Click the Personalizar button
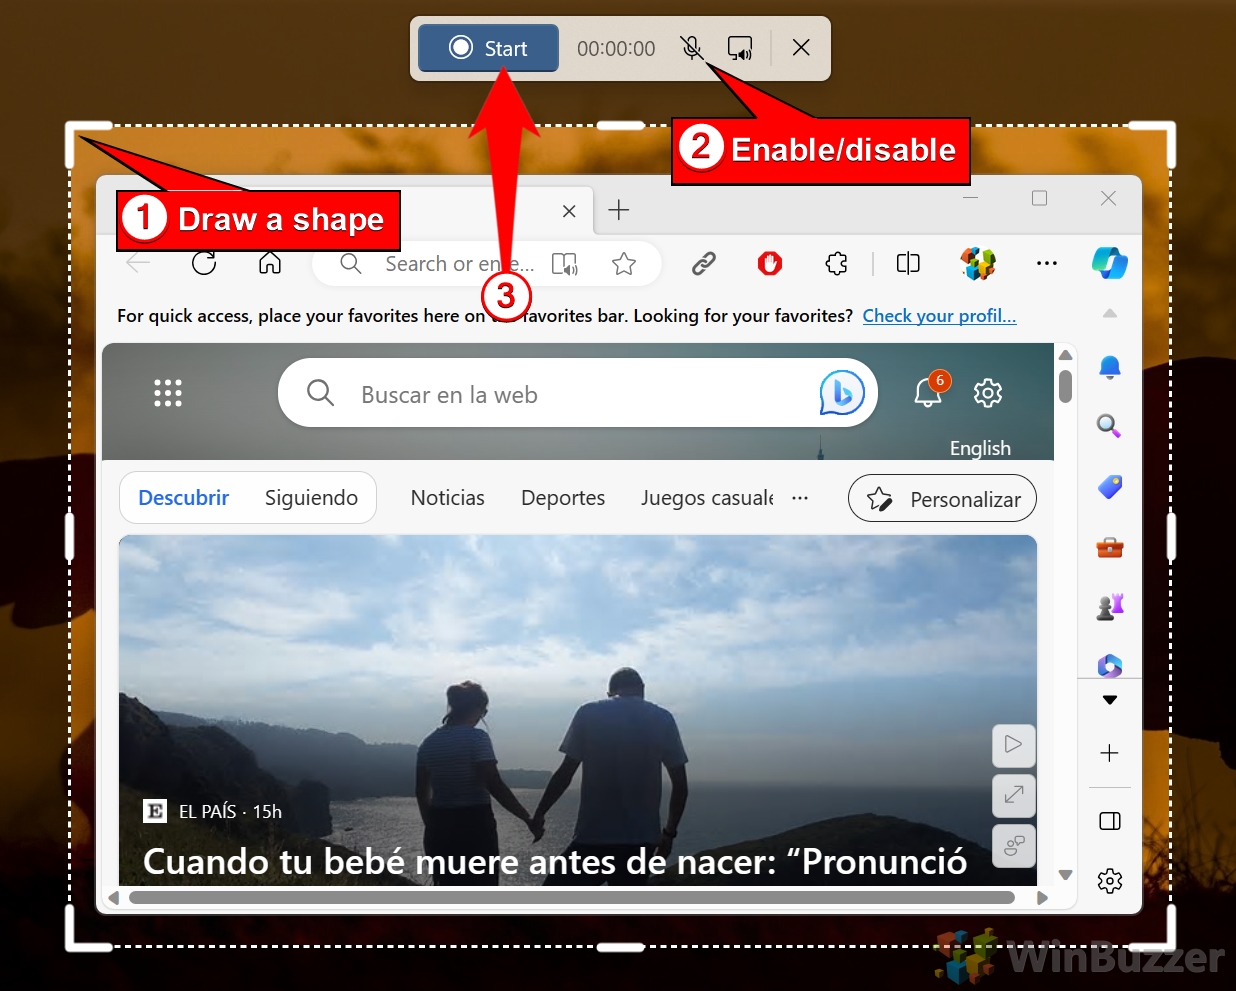1236x991 pixels. 942,498
